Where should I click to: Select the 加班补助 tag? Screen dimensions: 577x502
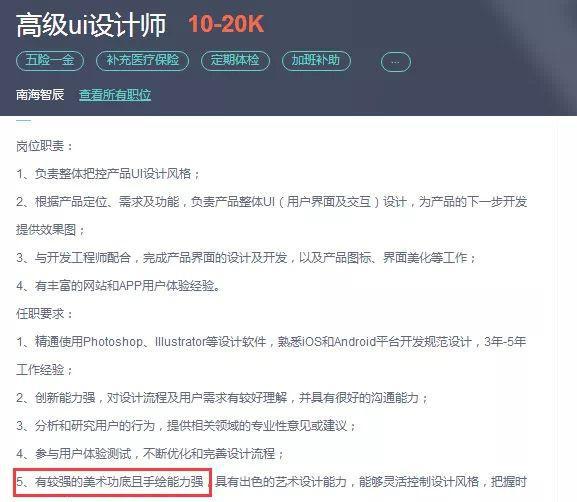click(316, 60)
